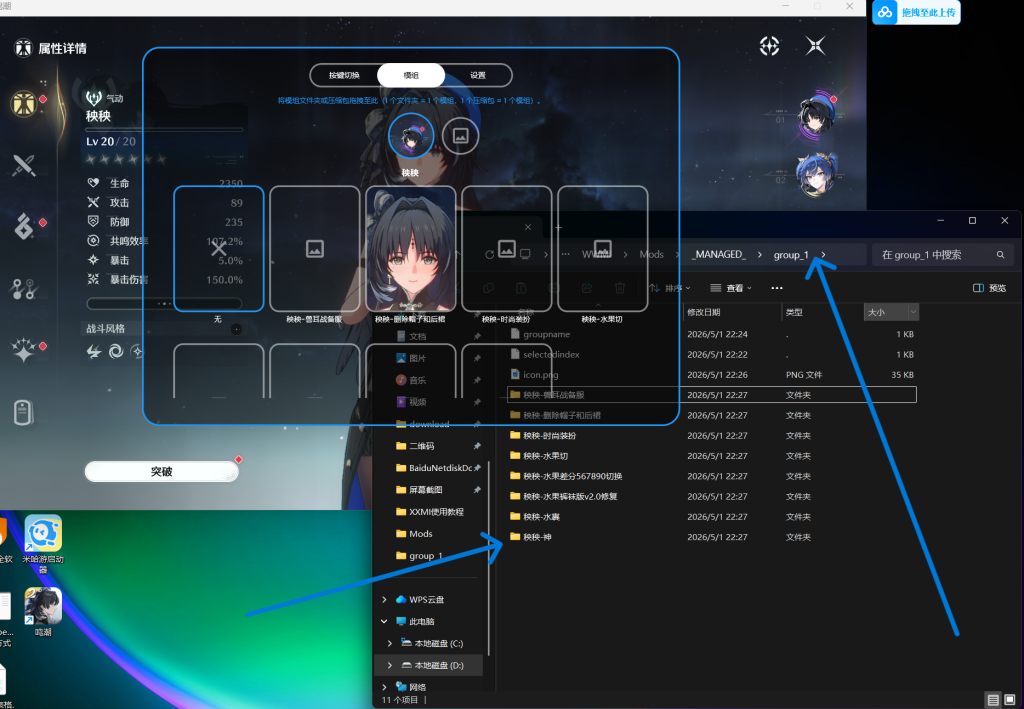The height and width of the screenshot is (709, 1024).
Task: Open the profile card icon at sidebar bottom
Action: click(x=24, y=413)
